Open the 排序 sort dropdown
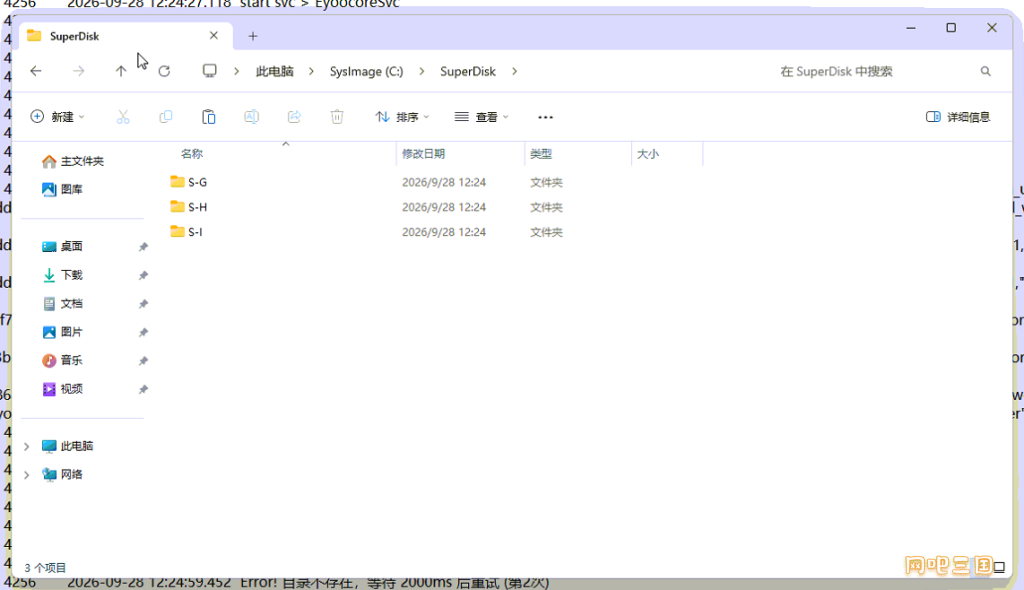The height and width of the screenshot is (590, 1024). tap(402, 117)
